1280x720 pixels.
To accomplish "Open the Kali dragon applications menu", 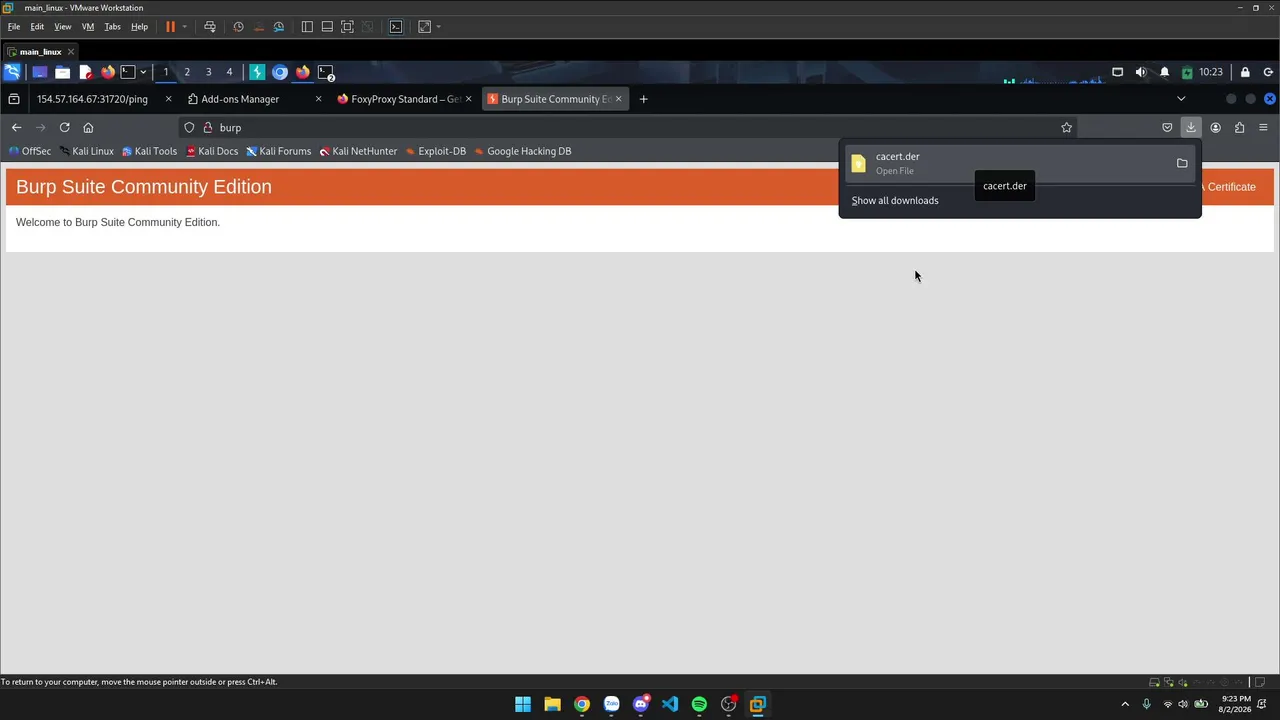I will 12,72.
